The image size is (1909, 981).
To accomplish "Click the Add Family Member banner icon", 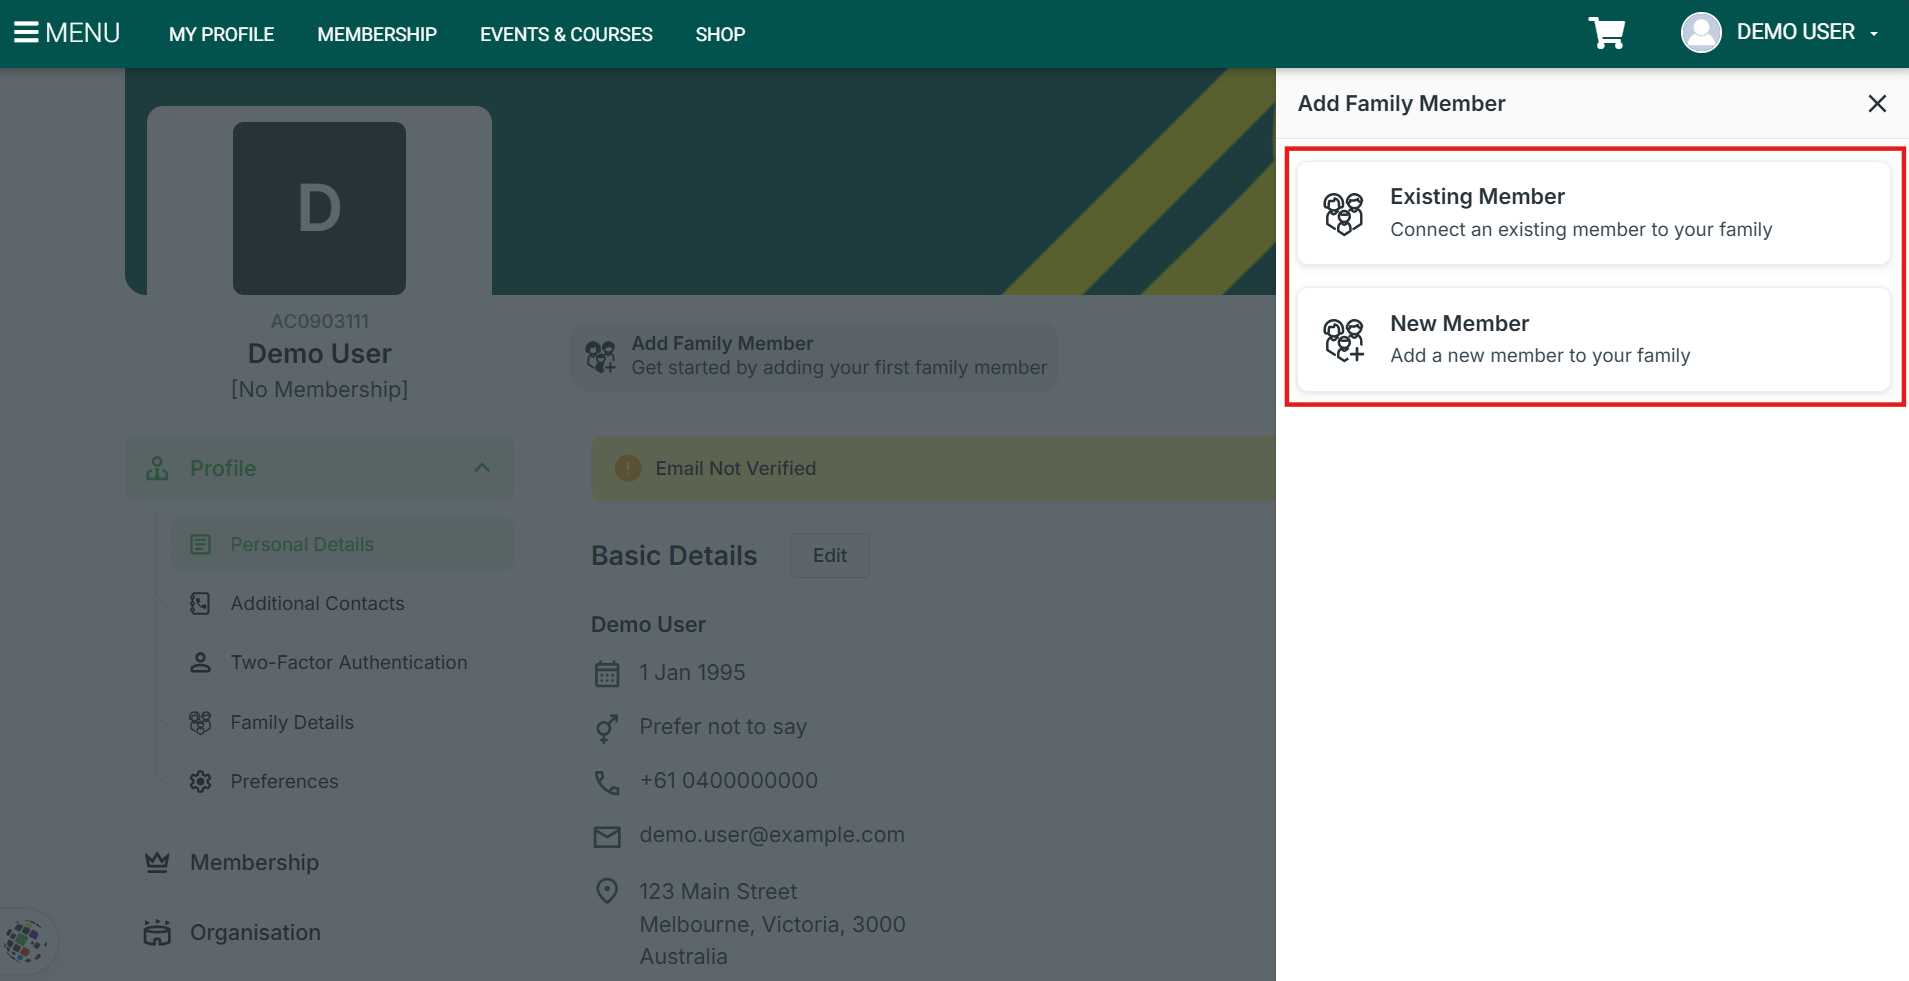I will 601,356.
